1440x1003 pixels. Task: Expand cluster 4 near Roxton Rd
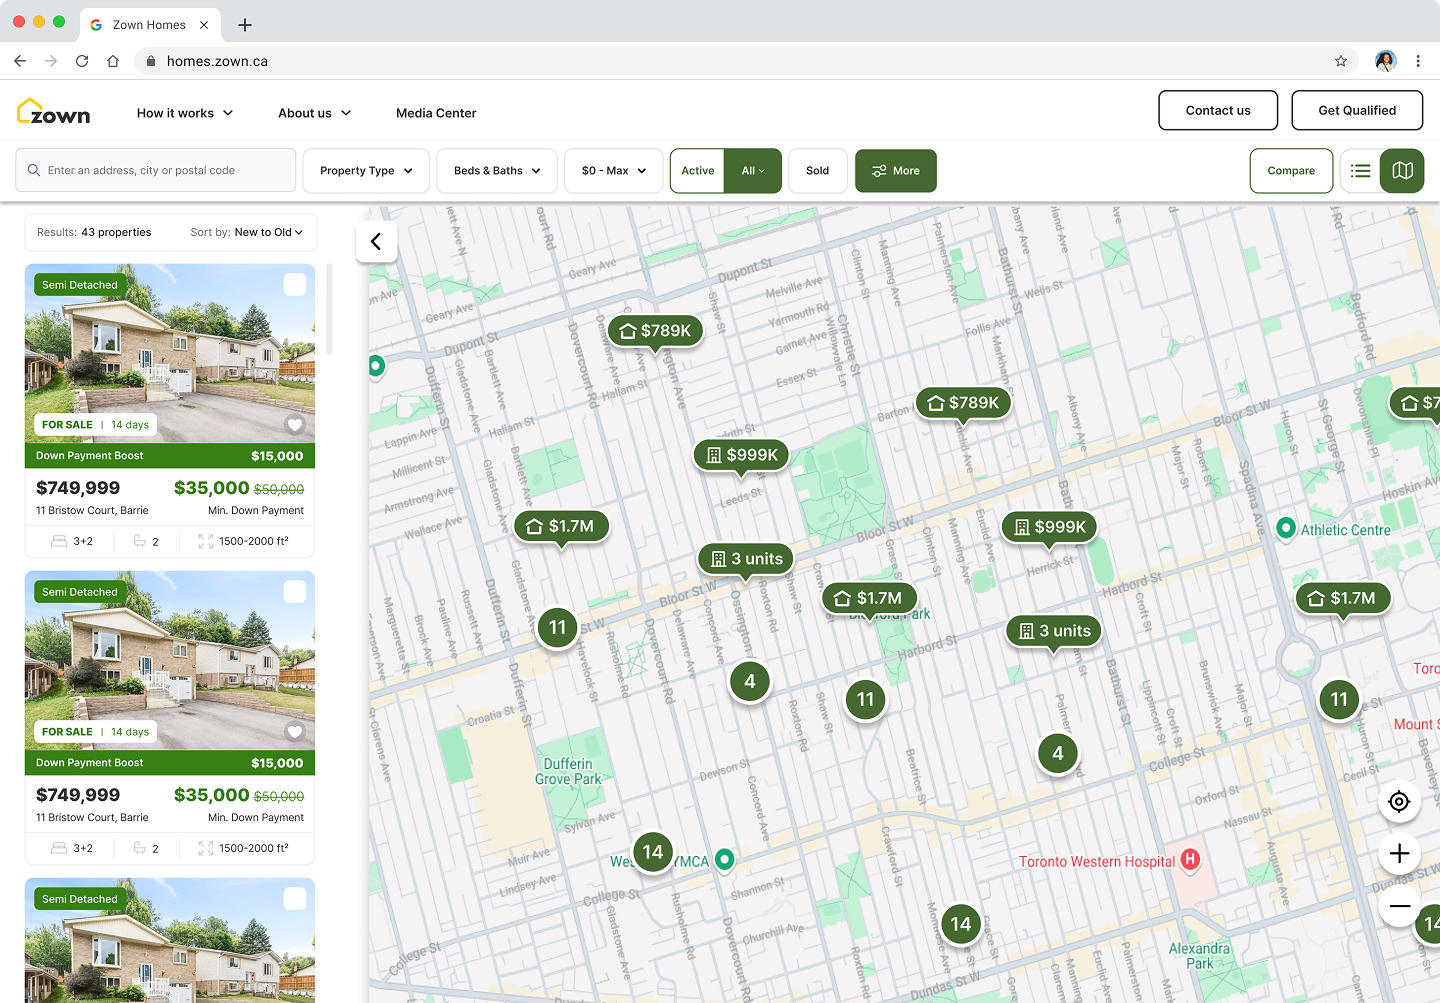(x=750, y=682)
